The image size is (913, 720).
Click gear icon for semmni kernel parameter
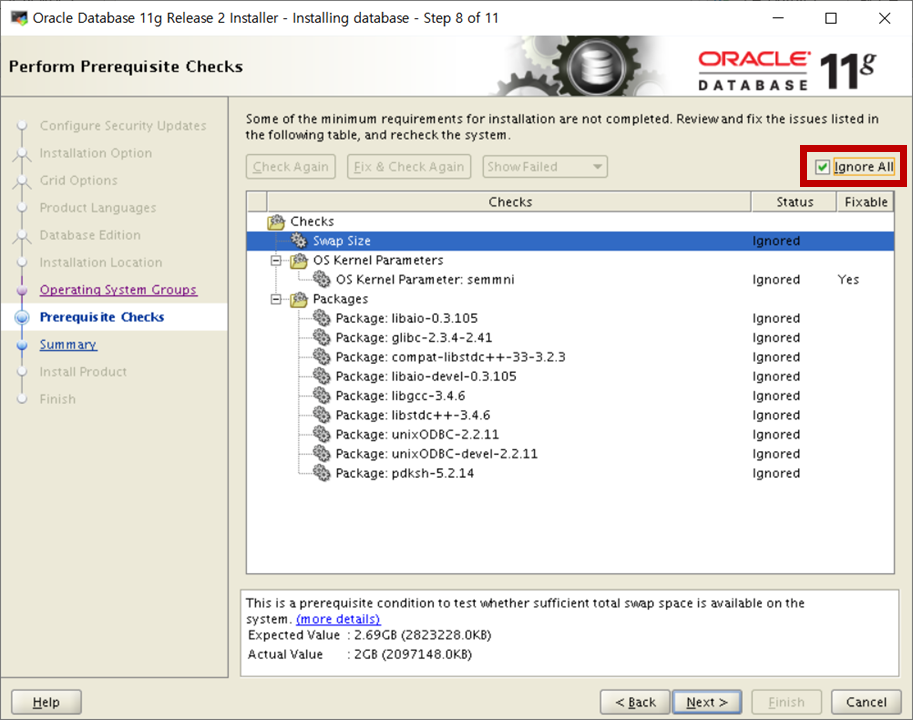click(321, 279)
